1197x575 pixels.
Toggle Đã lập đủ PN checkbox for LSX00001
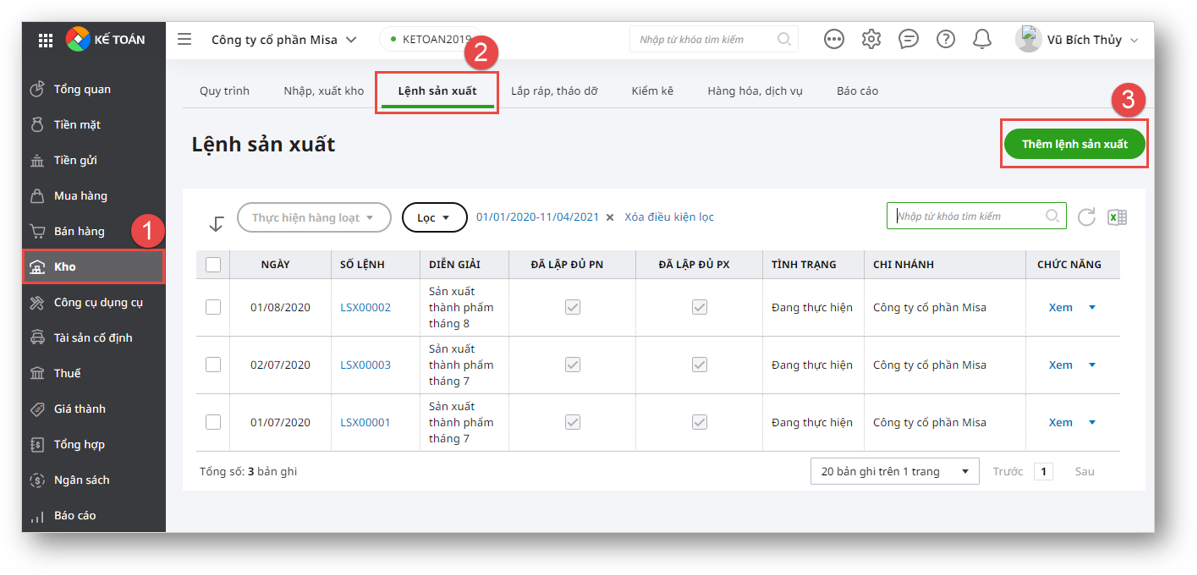pos(573,422)
